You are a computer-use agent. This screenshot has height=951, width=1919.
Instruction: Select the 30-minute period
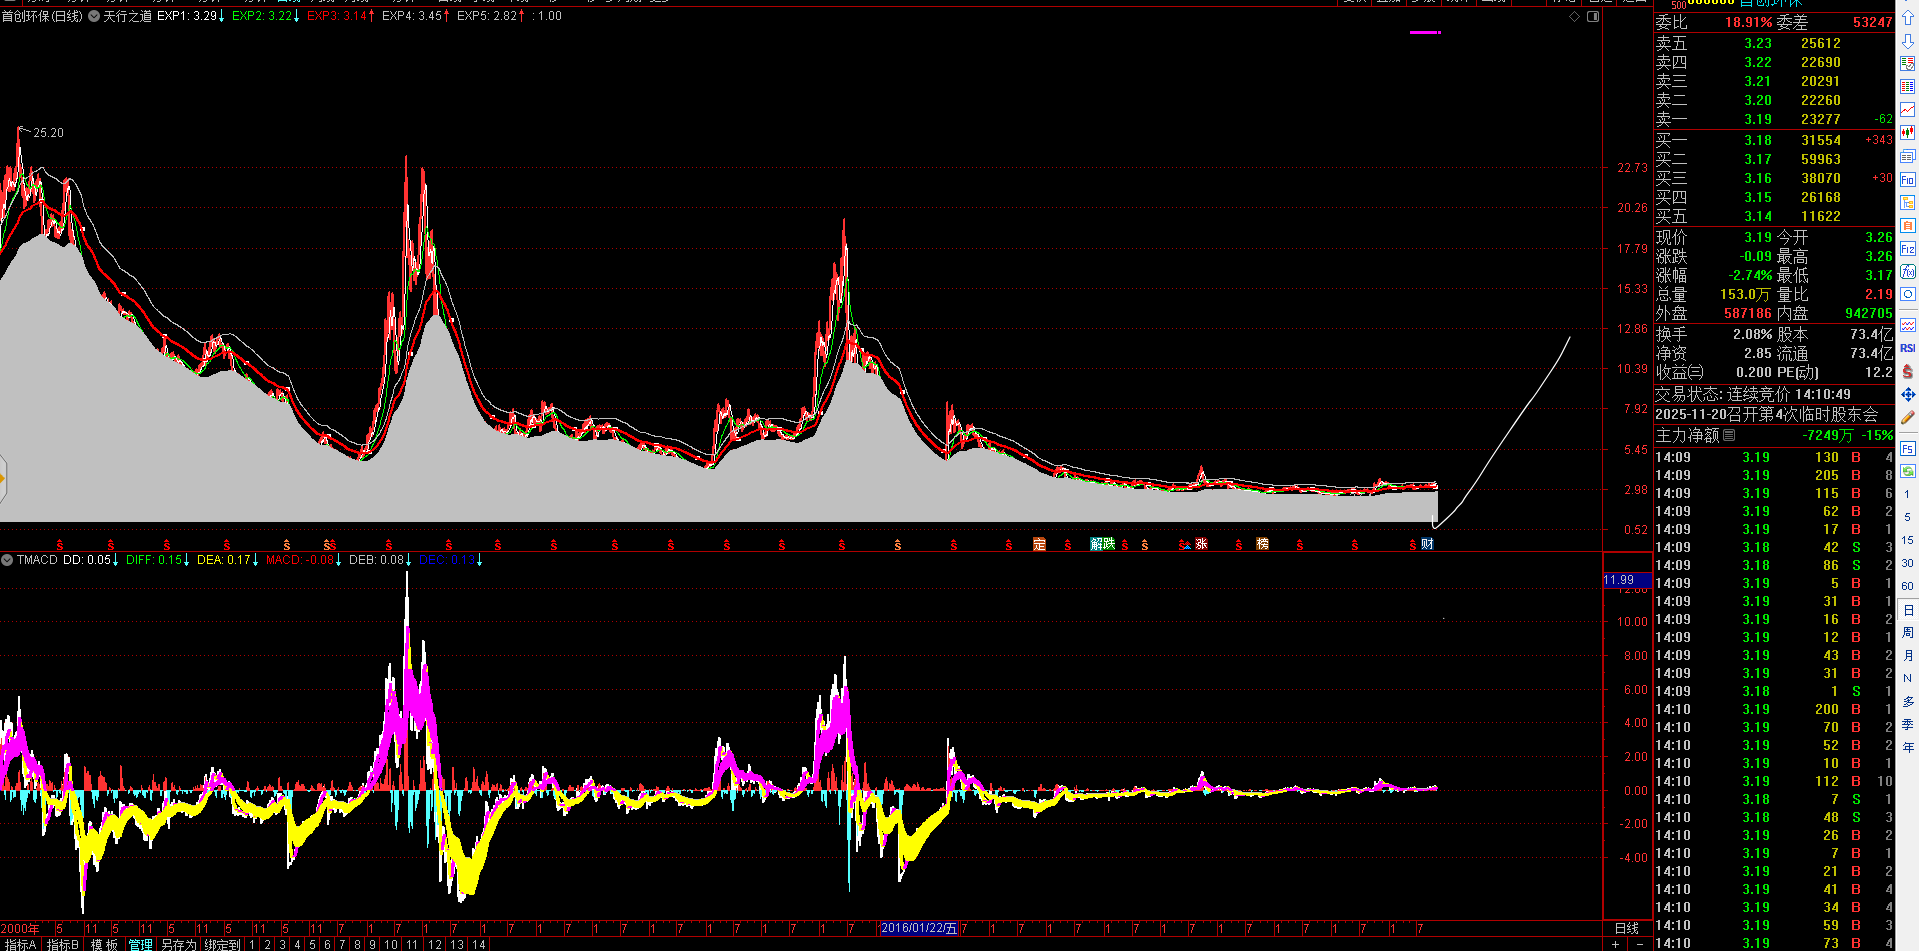(1907, 563)
